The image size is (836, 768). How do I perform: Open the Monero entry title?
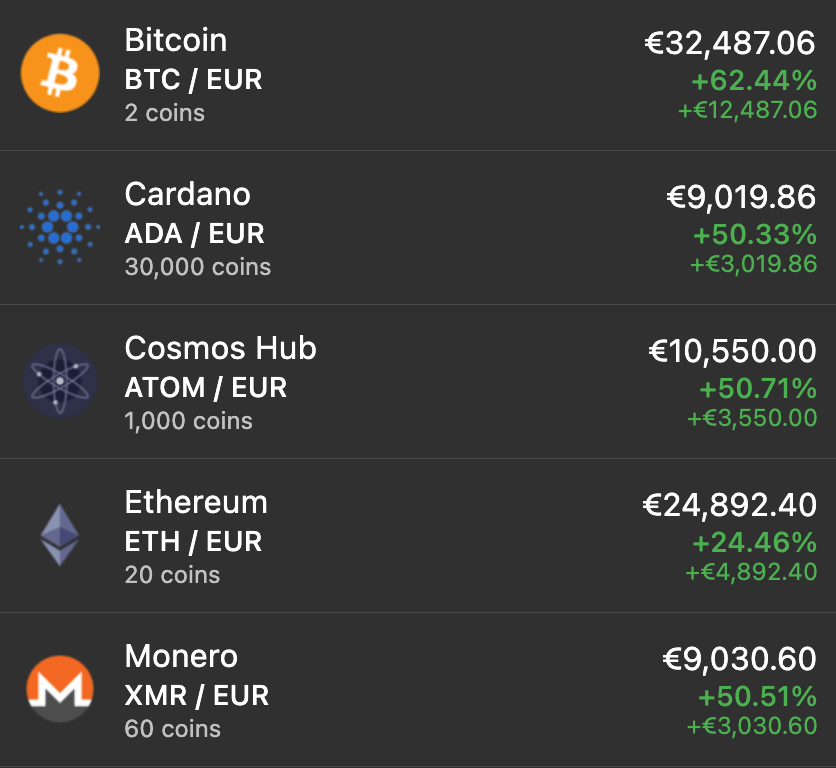click(x=181, y=657)
